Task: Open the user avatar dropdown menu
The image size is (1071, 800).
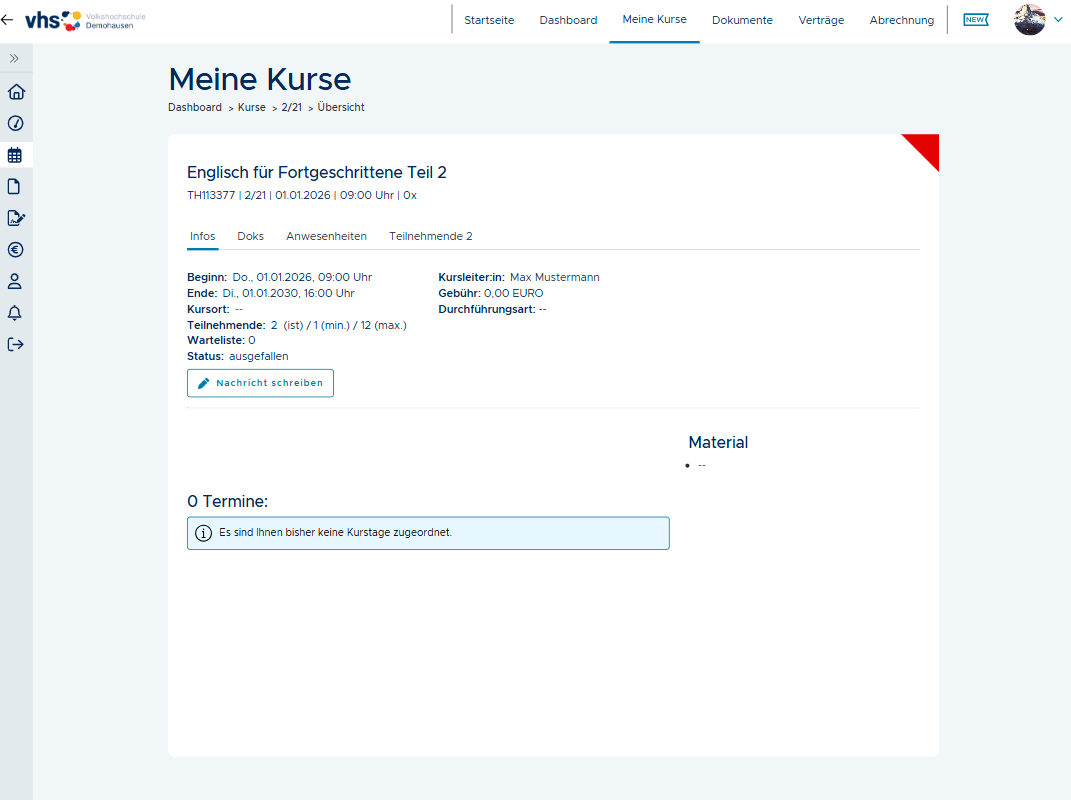Action: coord(1037,20)
